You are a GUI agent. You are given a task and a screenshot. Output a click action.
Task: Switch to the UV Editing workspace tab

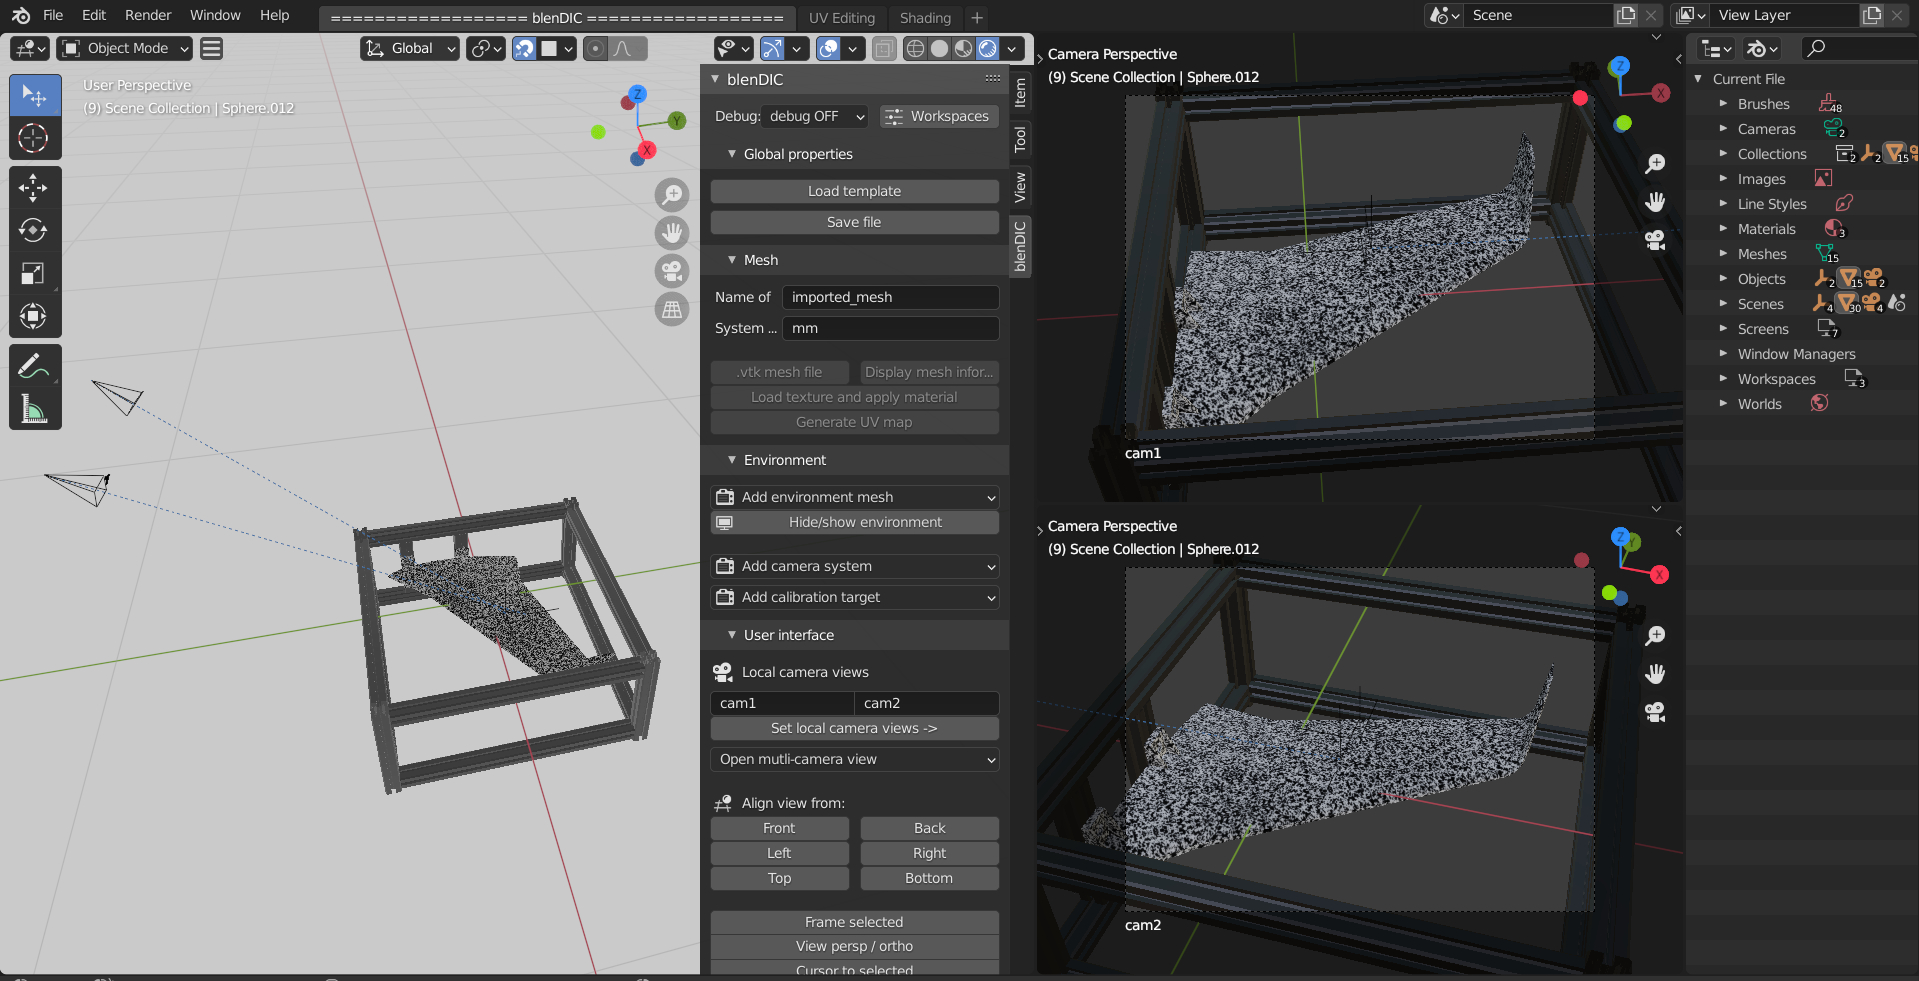click(842, 18)
